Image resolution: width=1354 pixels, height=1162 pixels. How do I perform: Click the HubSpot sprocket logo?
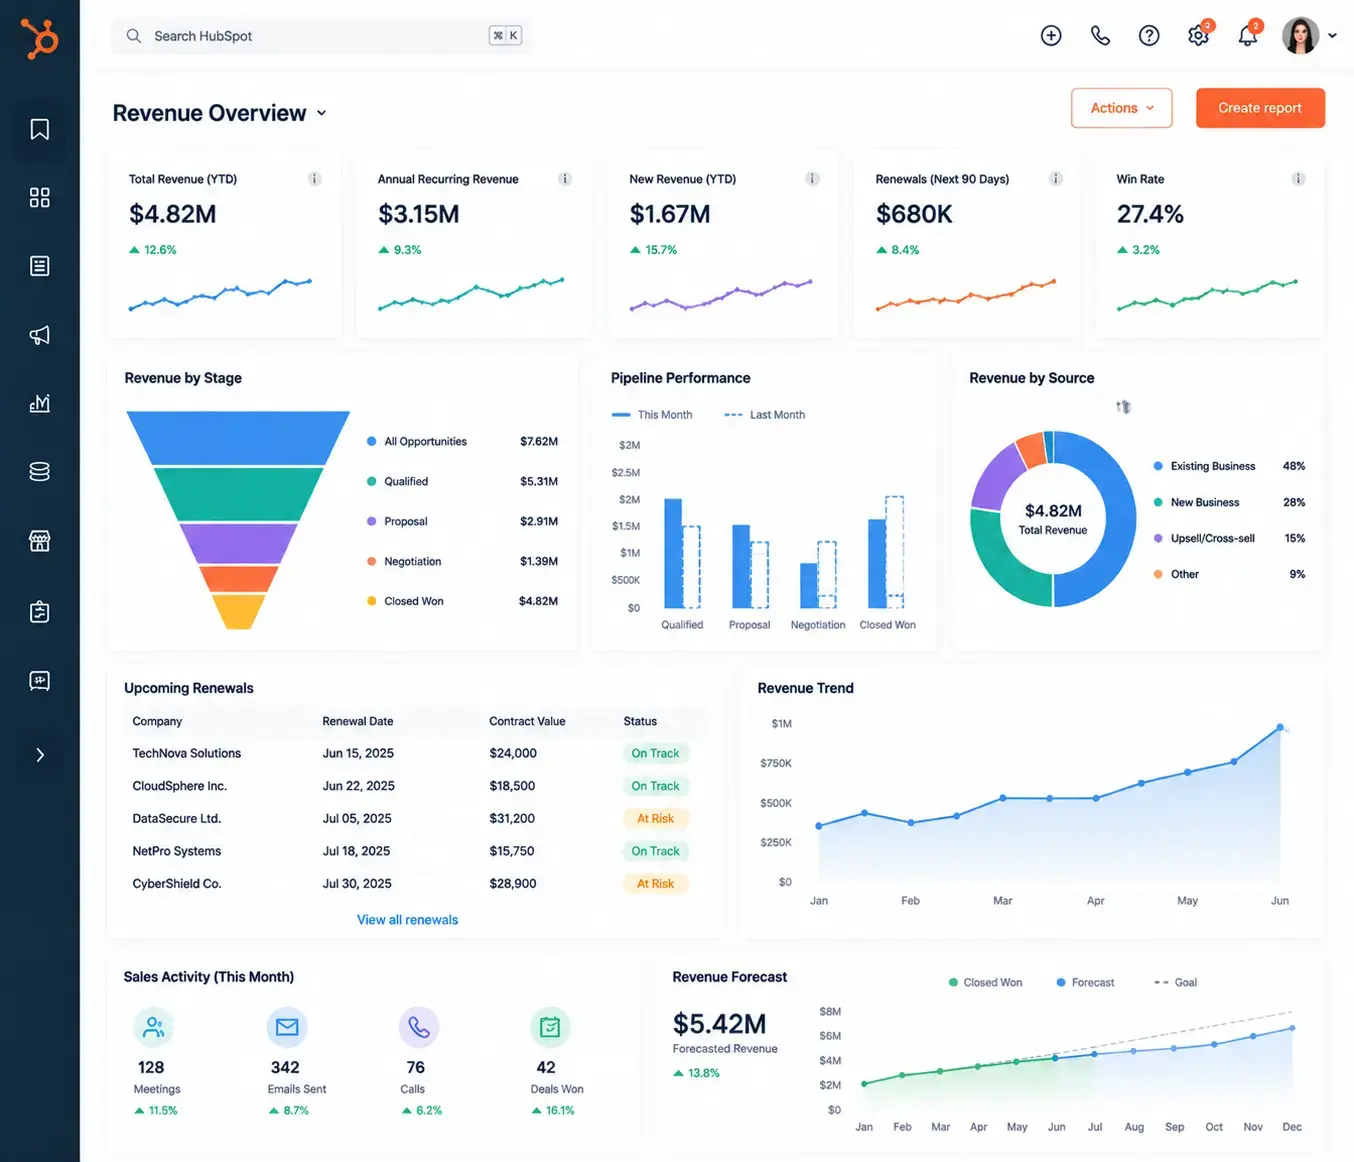click(40, 38)
